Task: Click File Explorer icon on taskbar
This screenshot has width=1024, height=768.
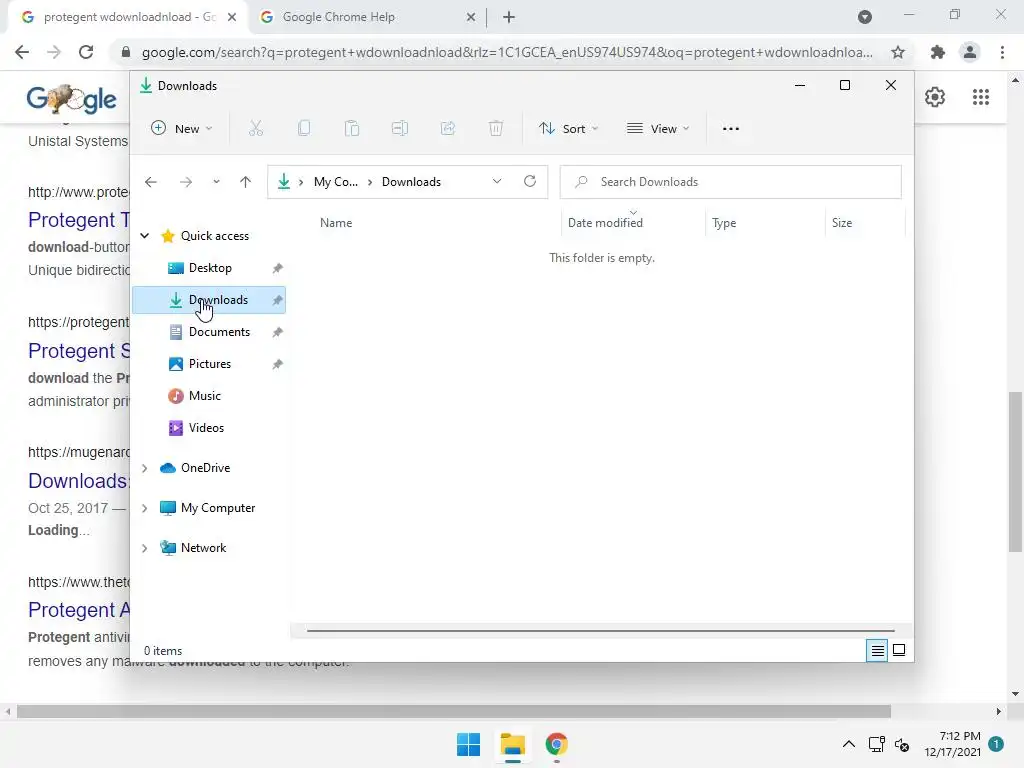Action: (513, 744)
